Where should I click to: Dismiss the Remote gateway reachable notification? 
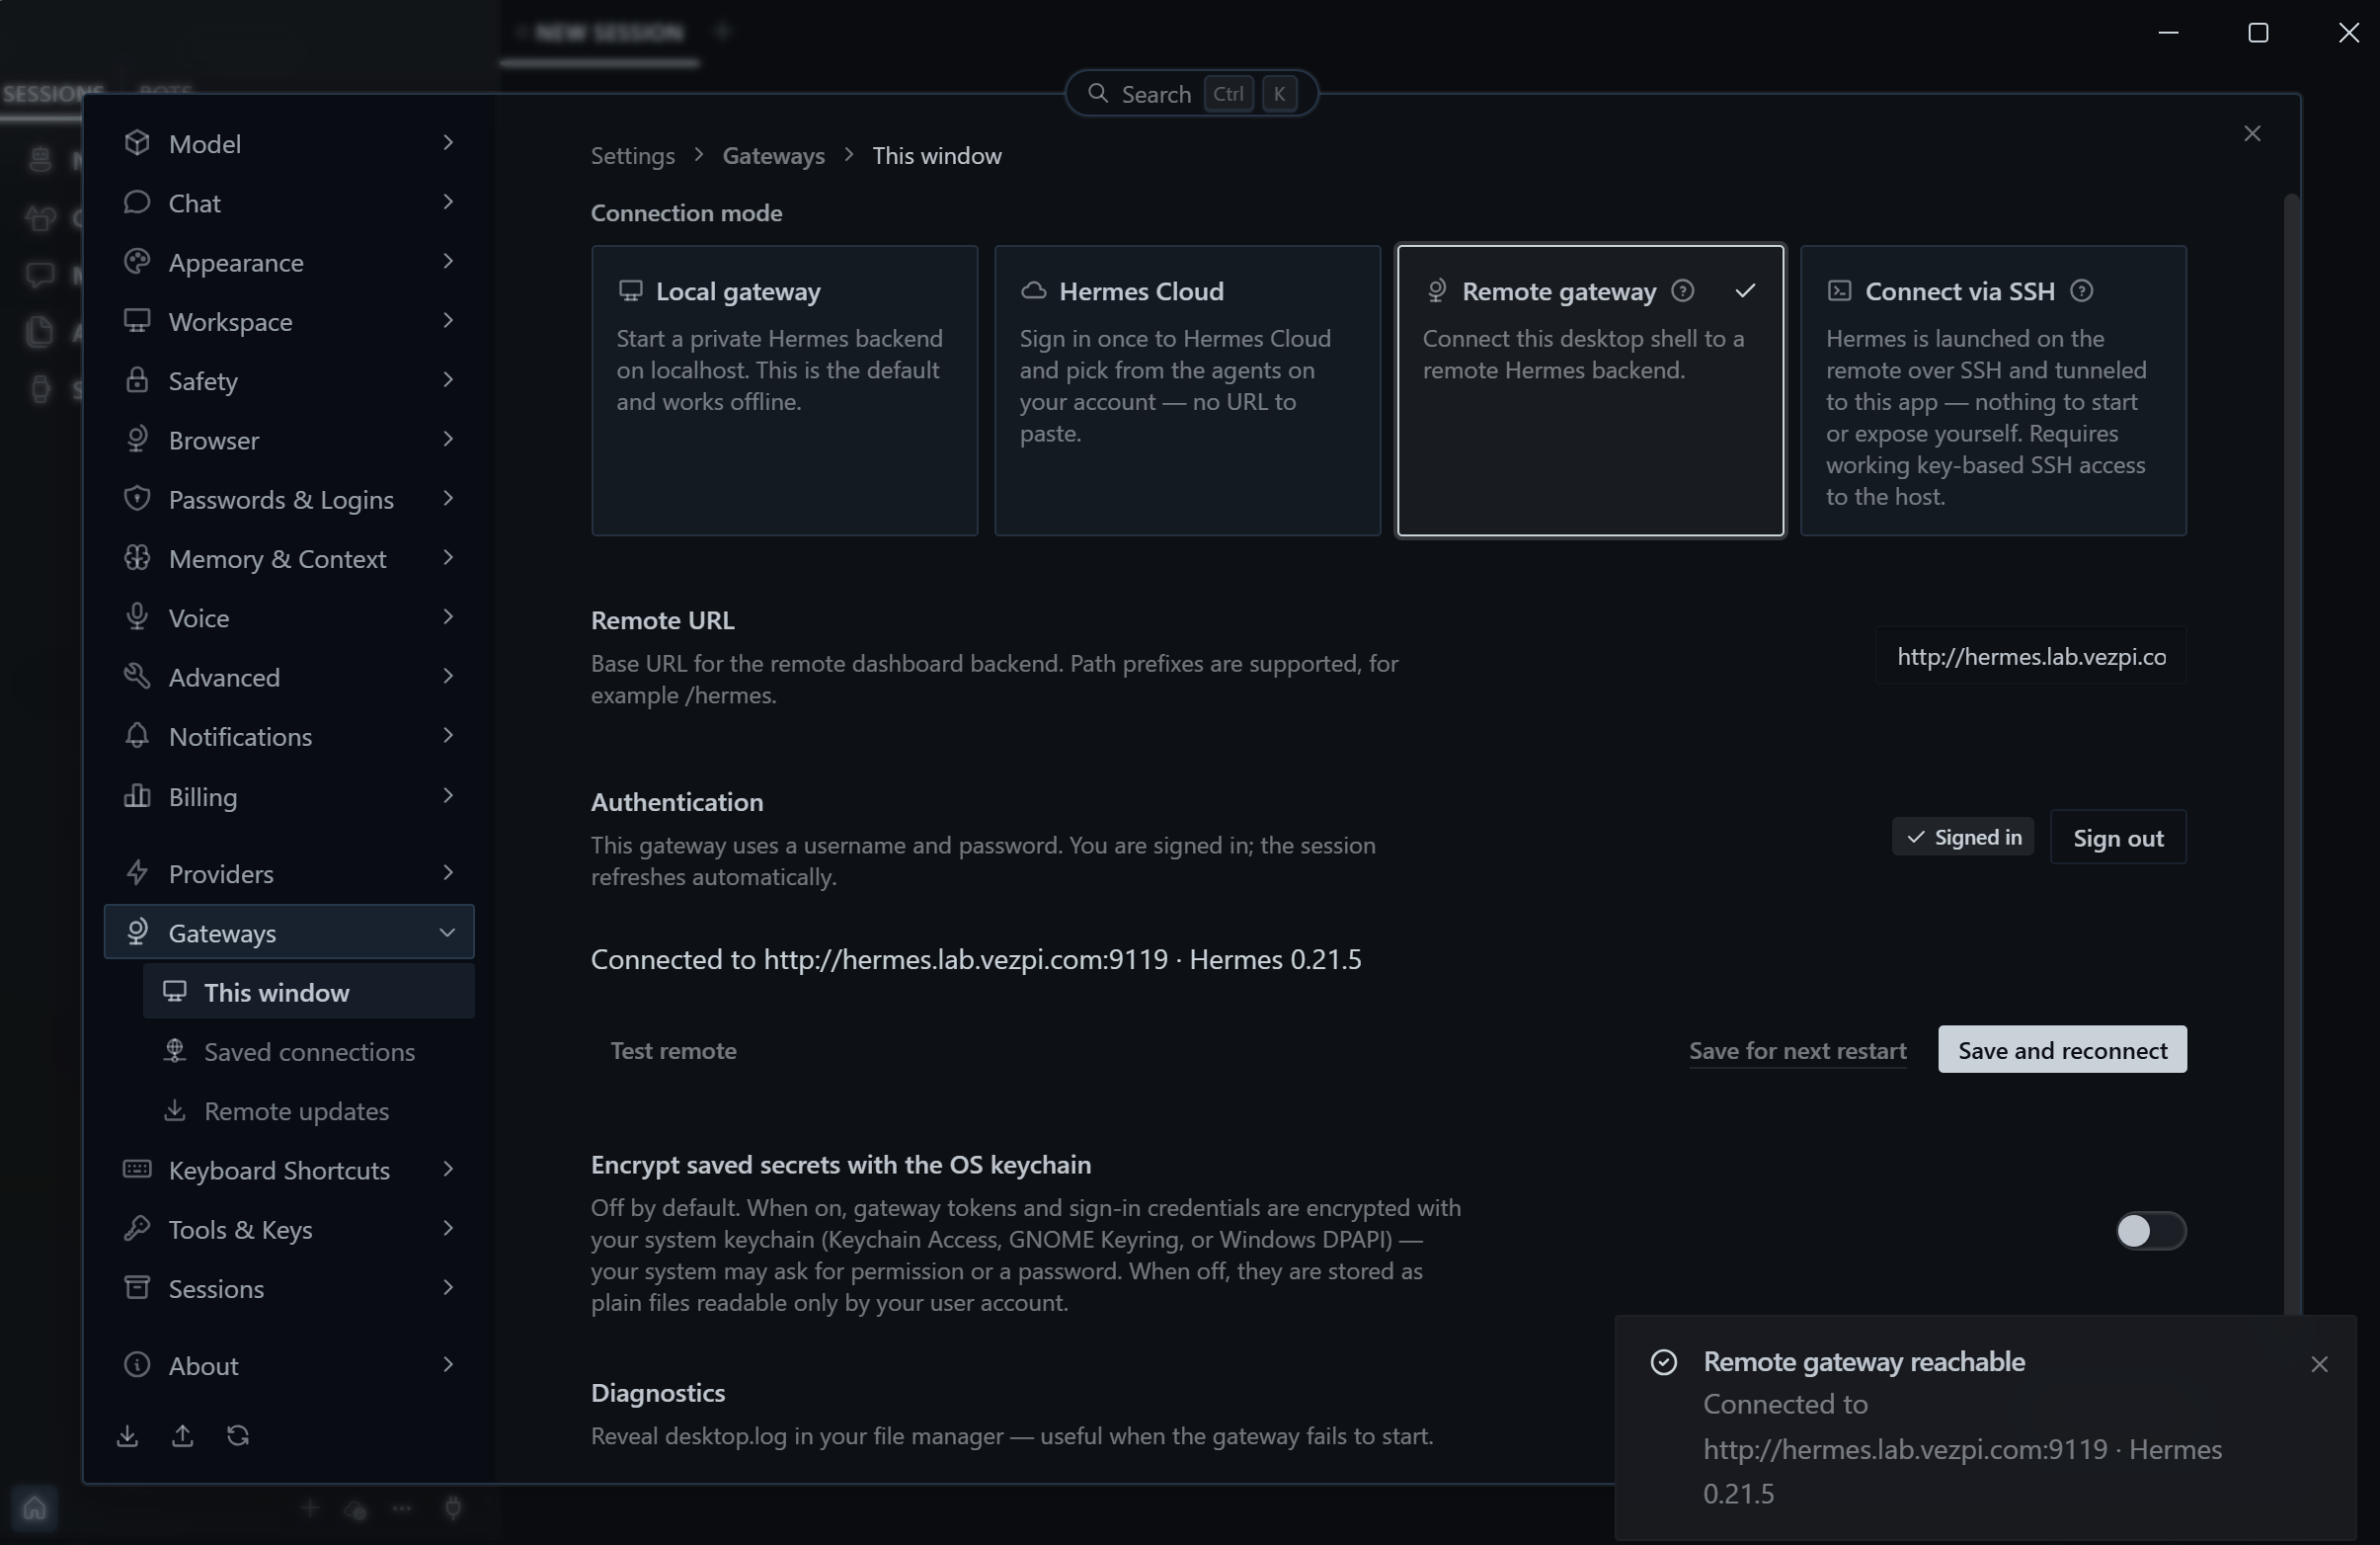tap(2319, 1364)
